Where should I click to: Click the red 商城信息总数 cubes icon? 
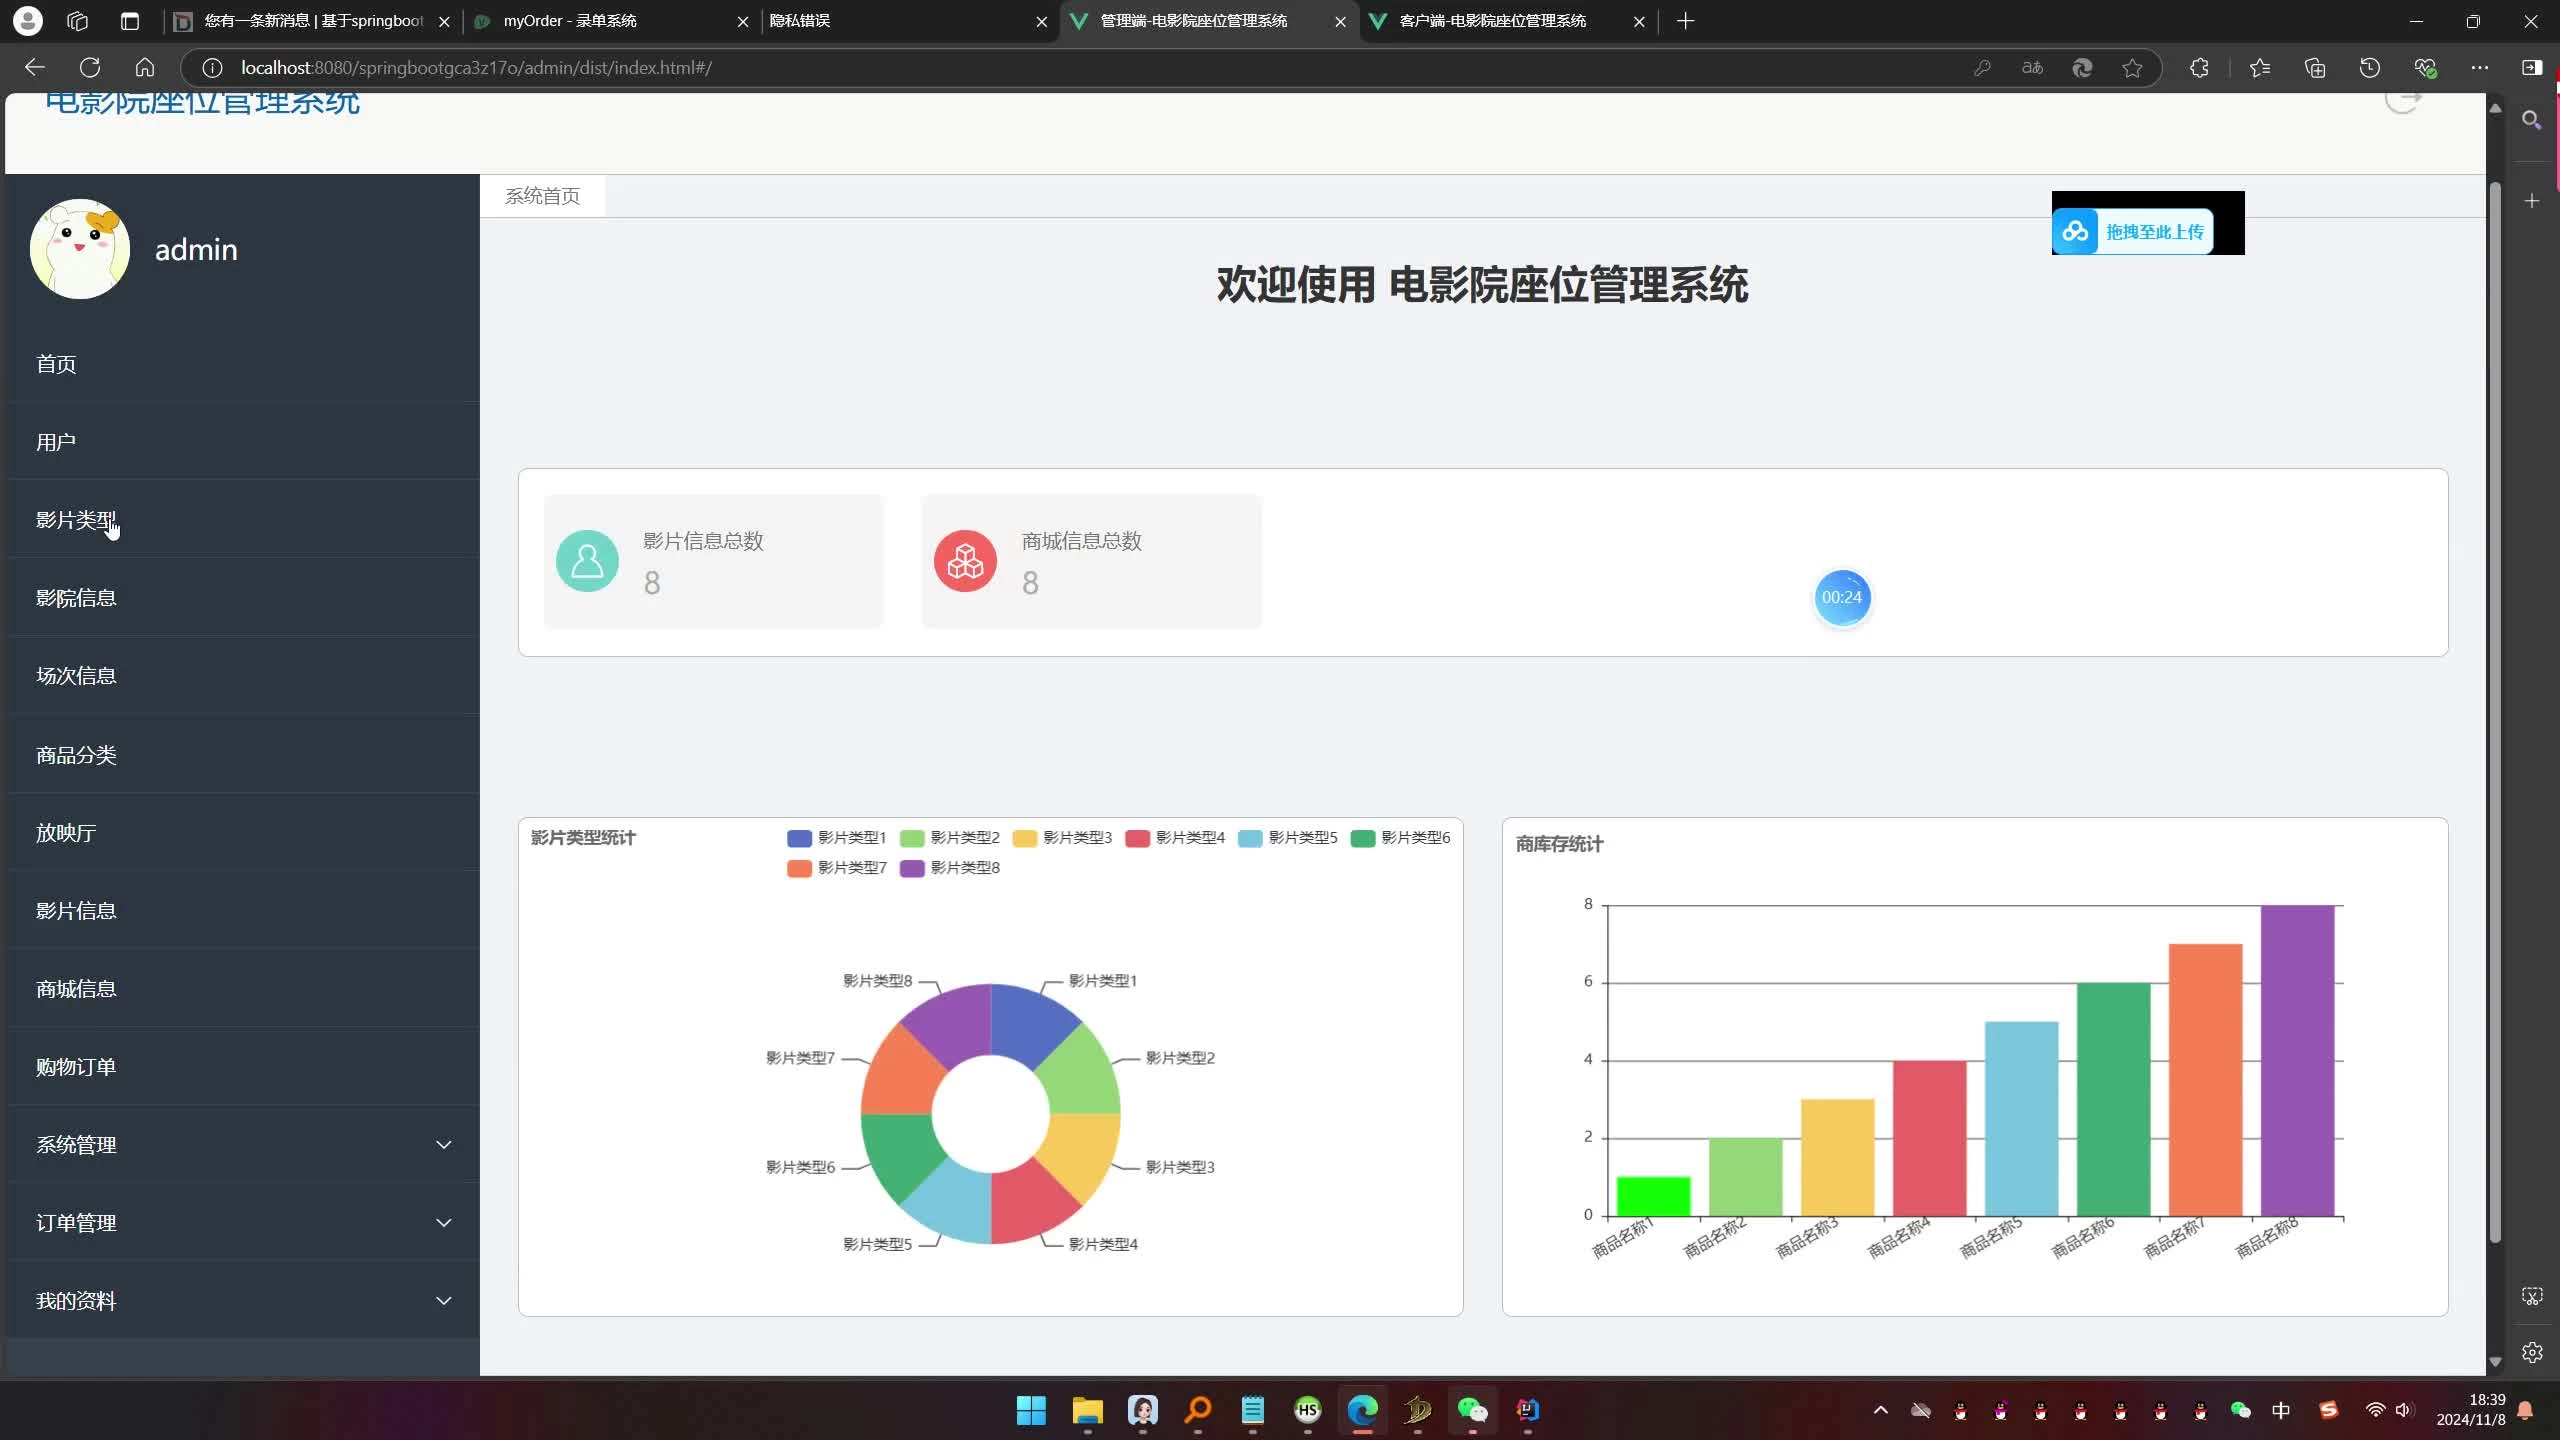pos(965,561)
